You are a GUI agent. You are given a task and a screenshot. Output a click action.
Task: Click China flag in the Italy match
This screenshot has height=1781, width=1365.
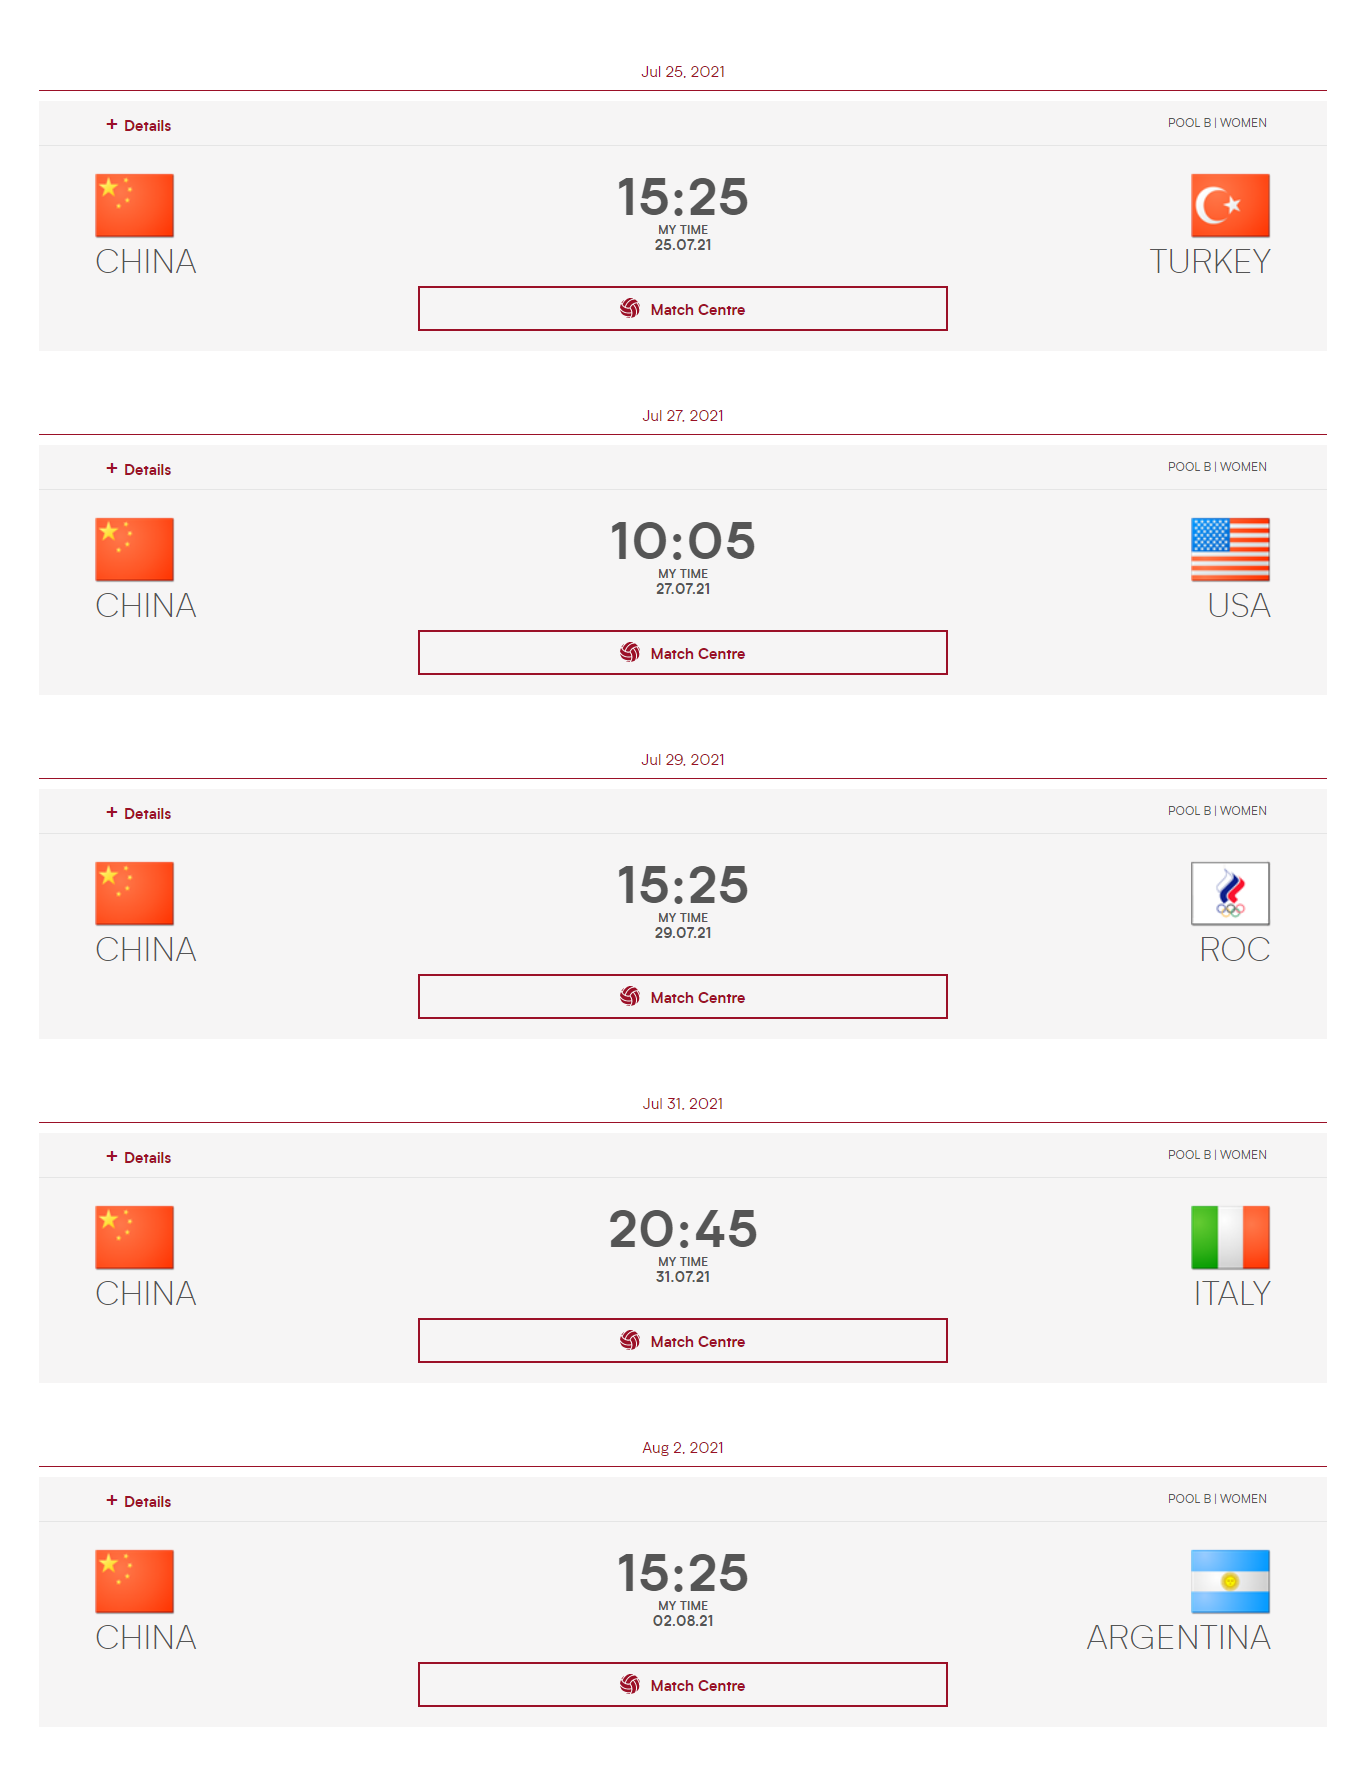(x=135, y=1238)
